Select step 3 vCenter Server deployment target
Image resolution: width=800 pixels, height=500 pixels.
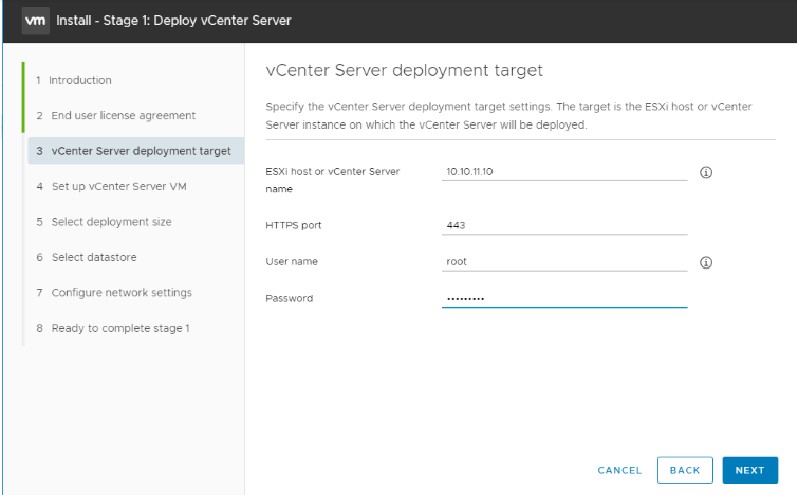[136, 151]
